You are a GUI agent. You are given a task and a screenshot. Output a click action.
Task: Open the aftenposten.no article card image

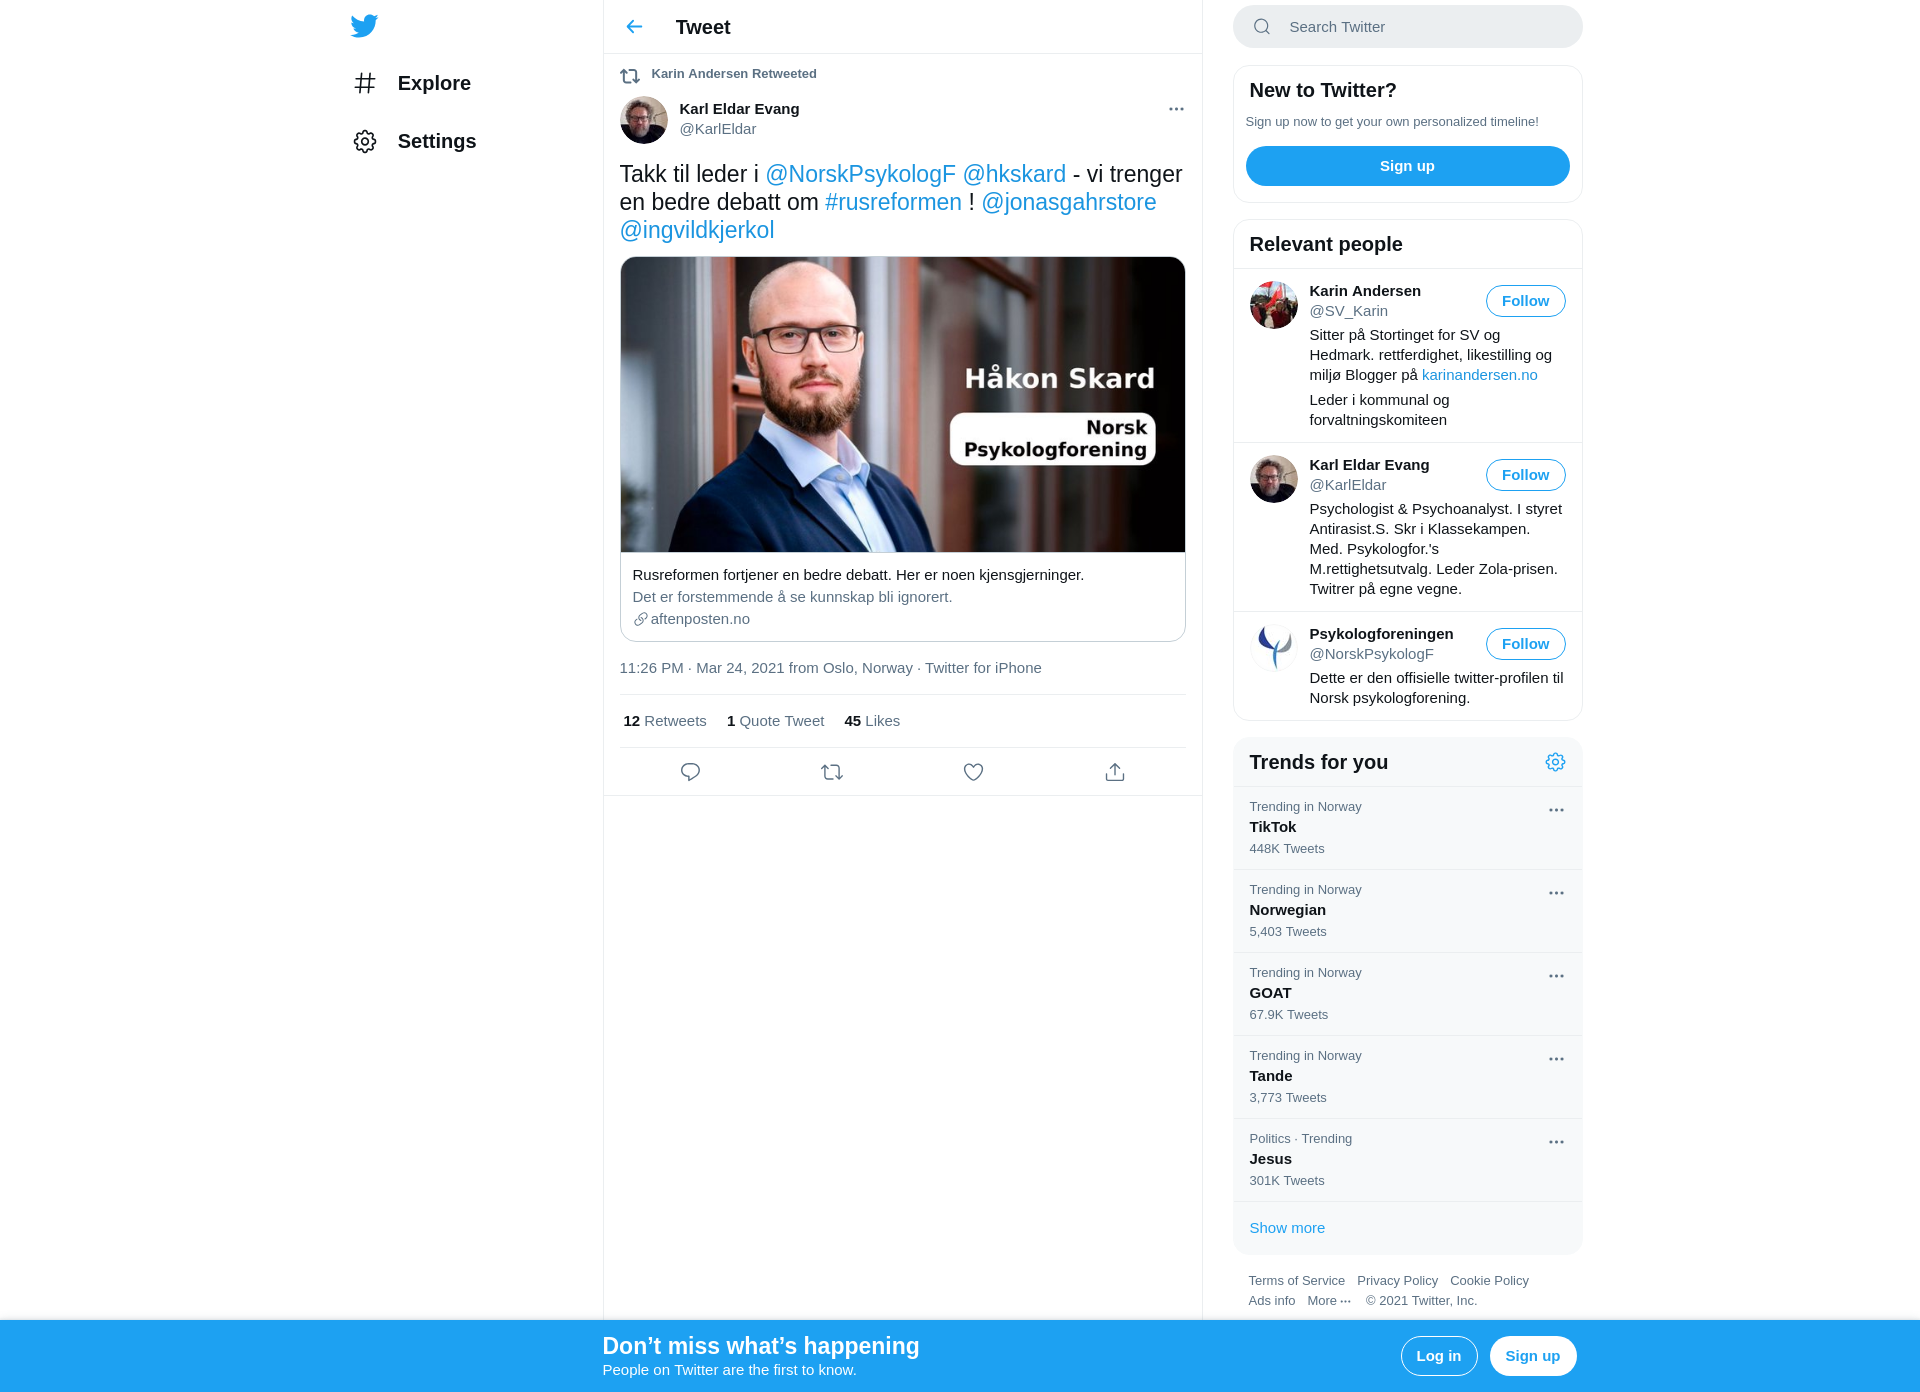coord(902,405)
